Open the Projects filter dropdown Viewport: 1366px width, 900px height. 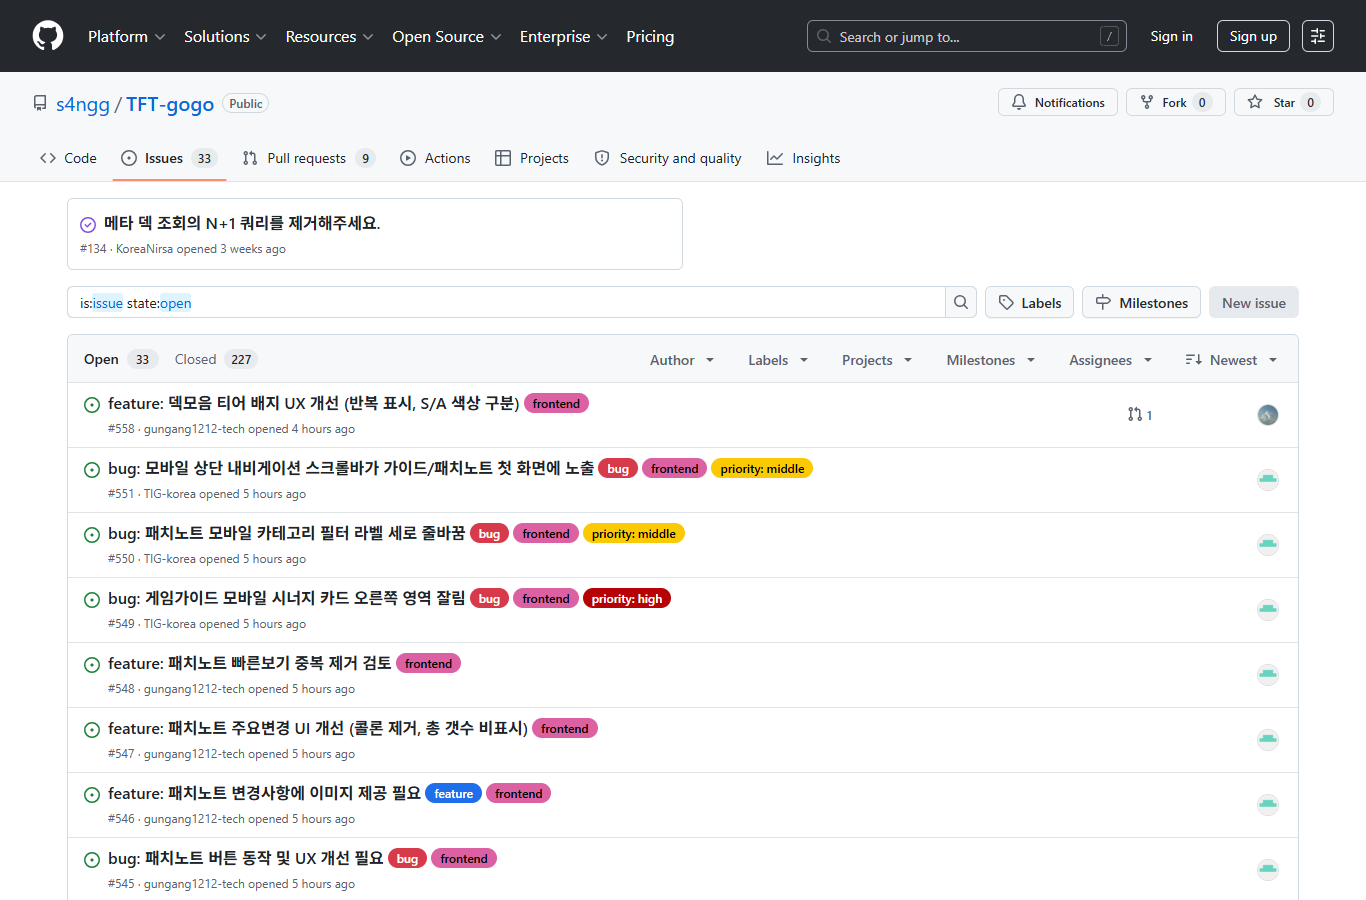click(877, 360)
